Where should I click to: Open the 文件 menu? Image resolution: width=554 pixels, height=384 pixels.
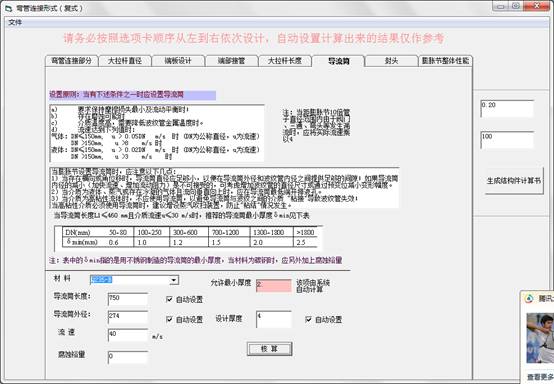pos(15,23)
